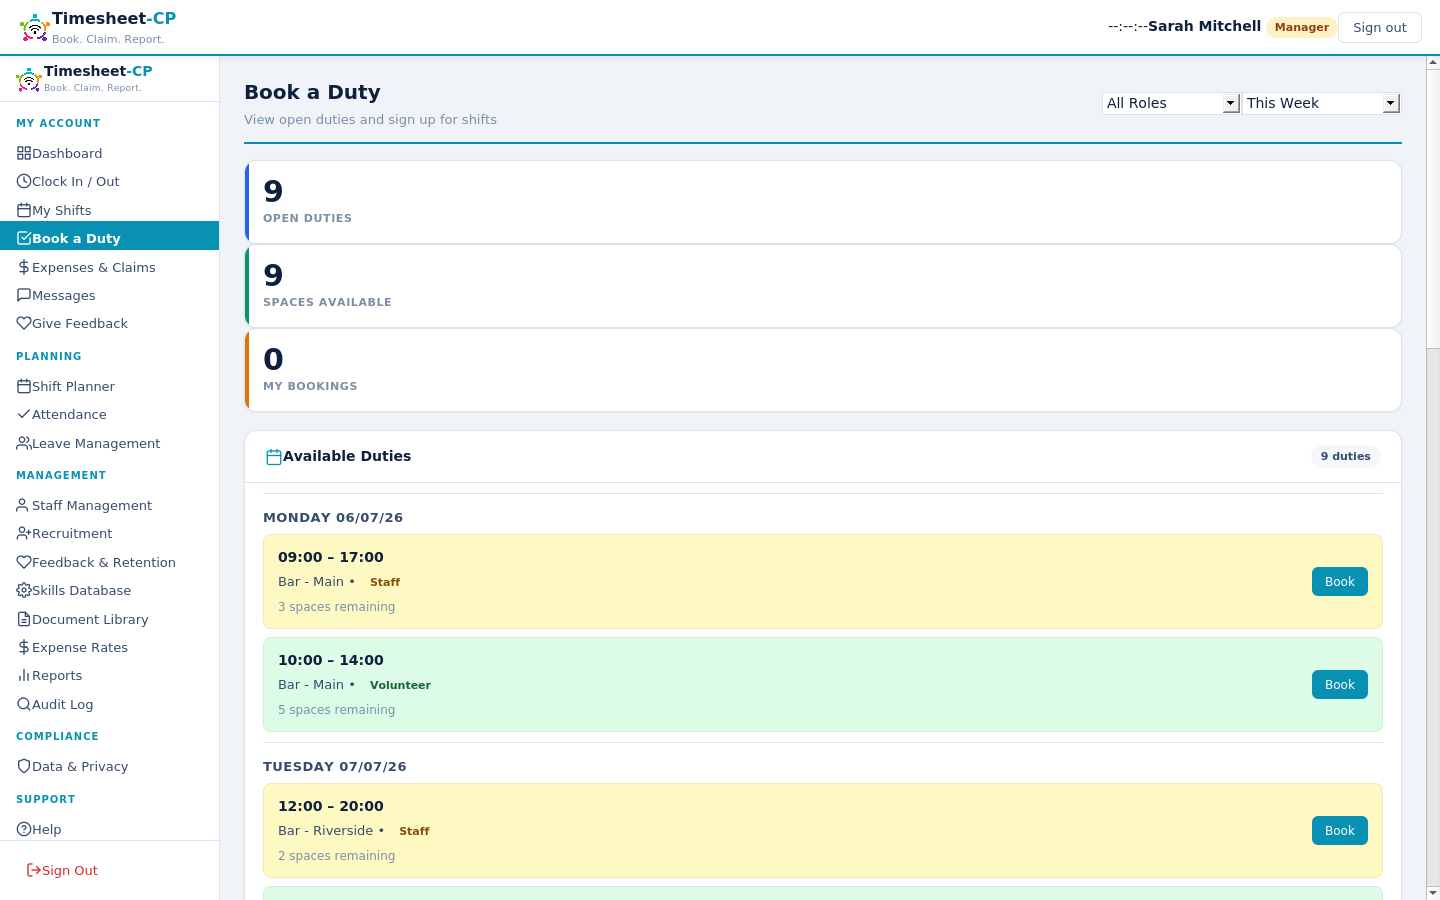Image resolution: width=1440 pixels, height=900 pixels.
Task: Open the Book a Duty menu item
Action: click(109, 238)
